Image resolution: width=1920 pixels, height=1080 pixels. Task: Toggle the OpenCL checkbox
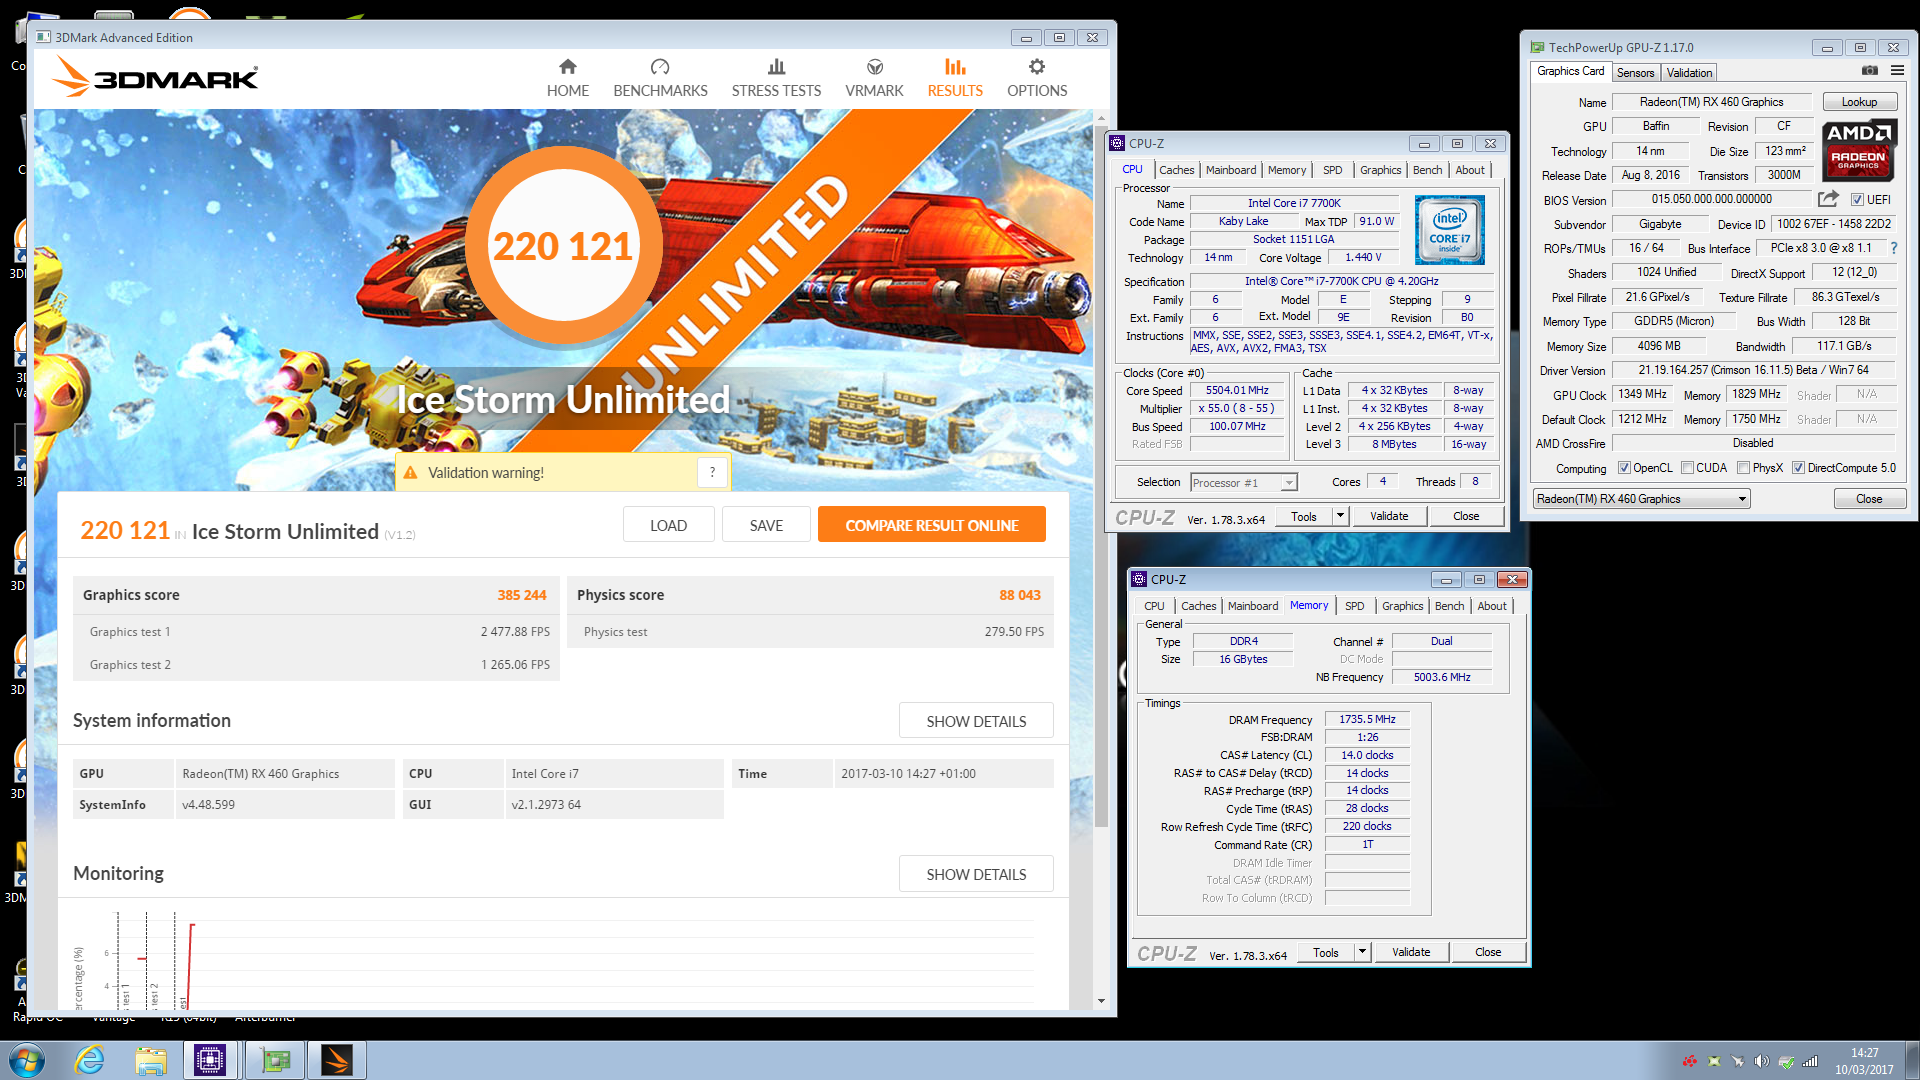[x=1624, y=468]
